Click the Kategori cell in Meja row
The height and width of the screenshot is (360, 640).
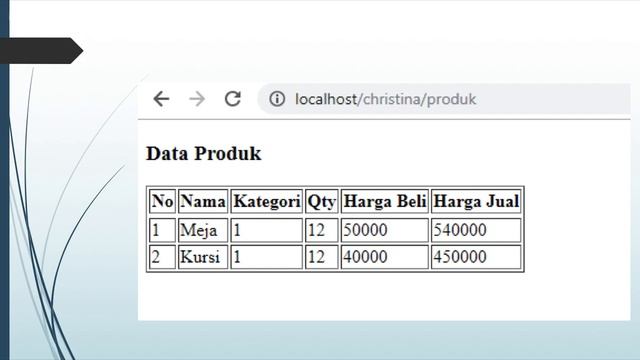coord(267,230)
